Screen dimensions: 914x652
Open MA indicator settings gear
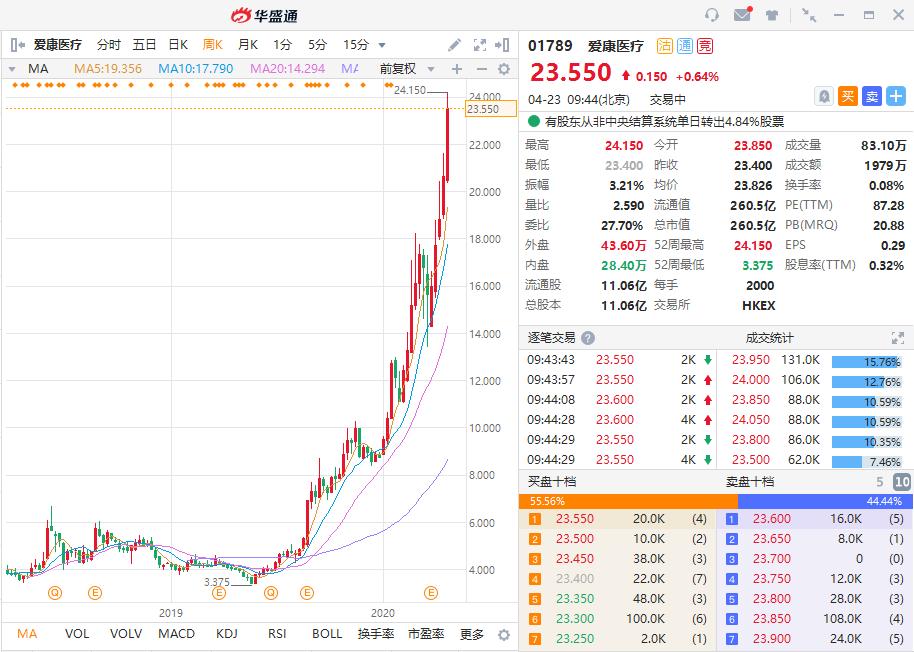[x=504, y=69]
